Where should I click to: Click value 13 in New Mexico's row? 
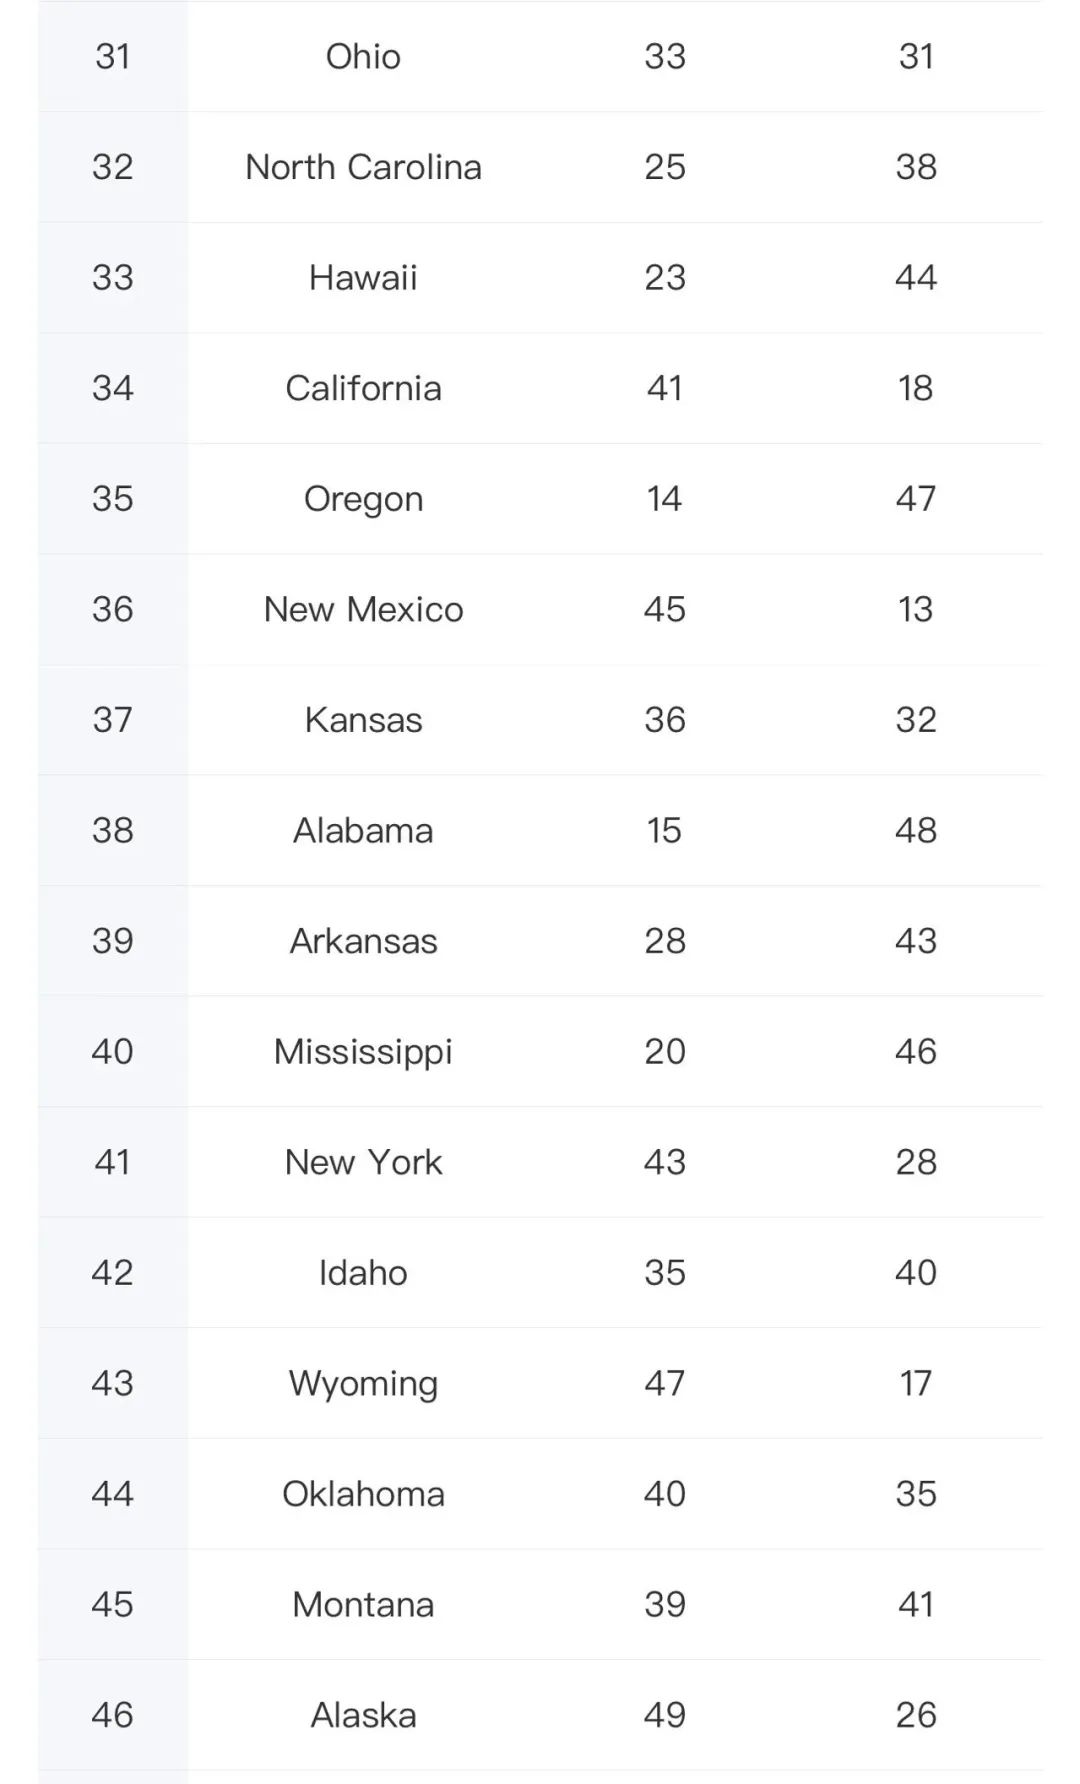[916, 609]
